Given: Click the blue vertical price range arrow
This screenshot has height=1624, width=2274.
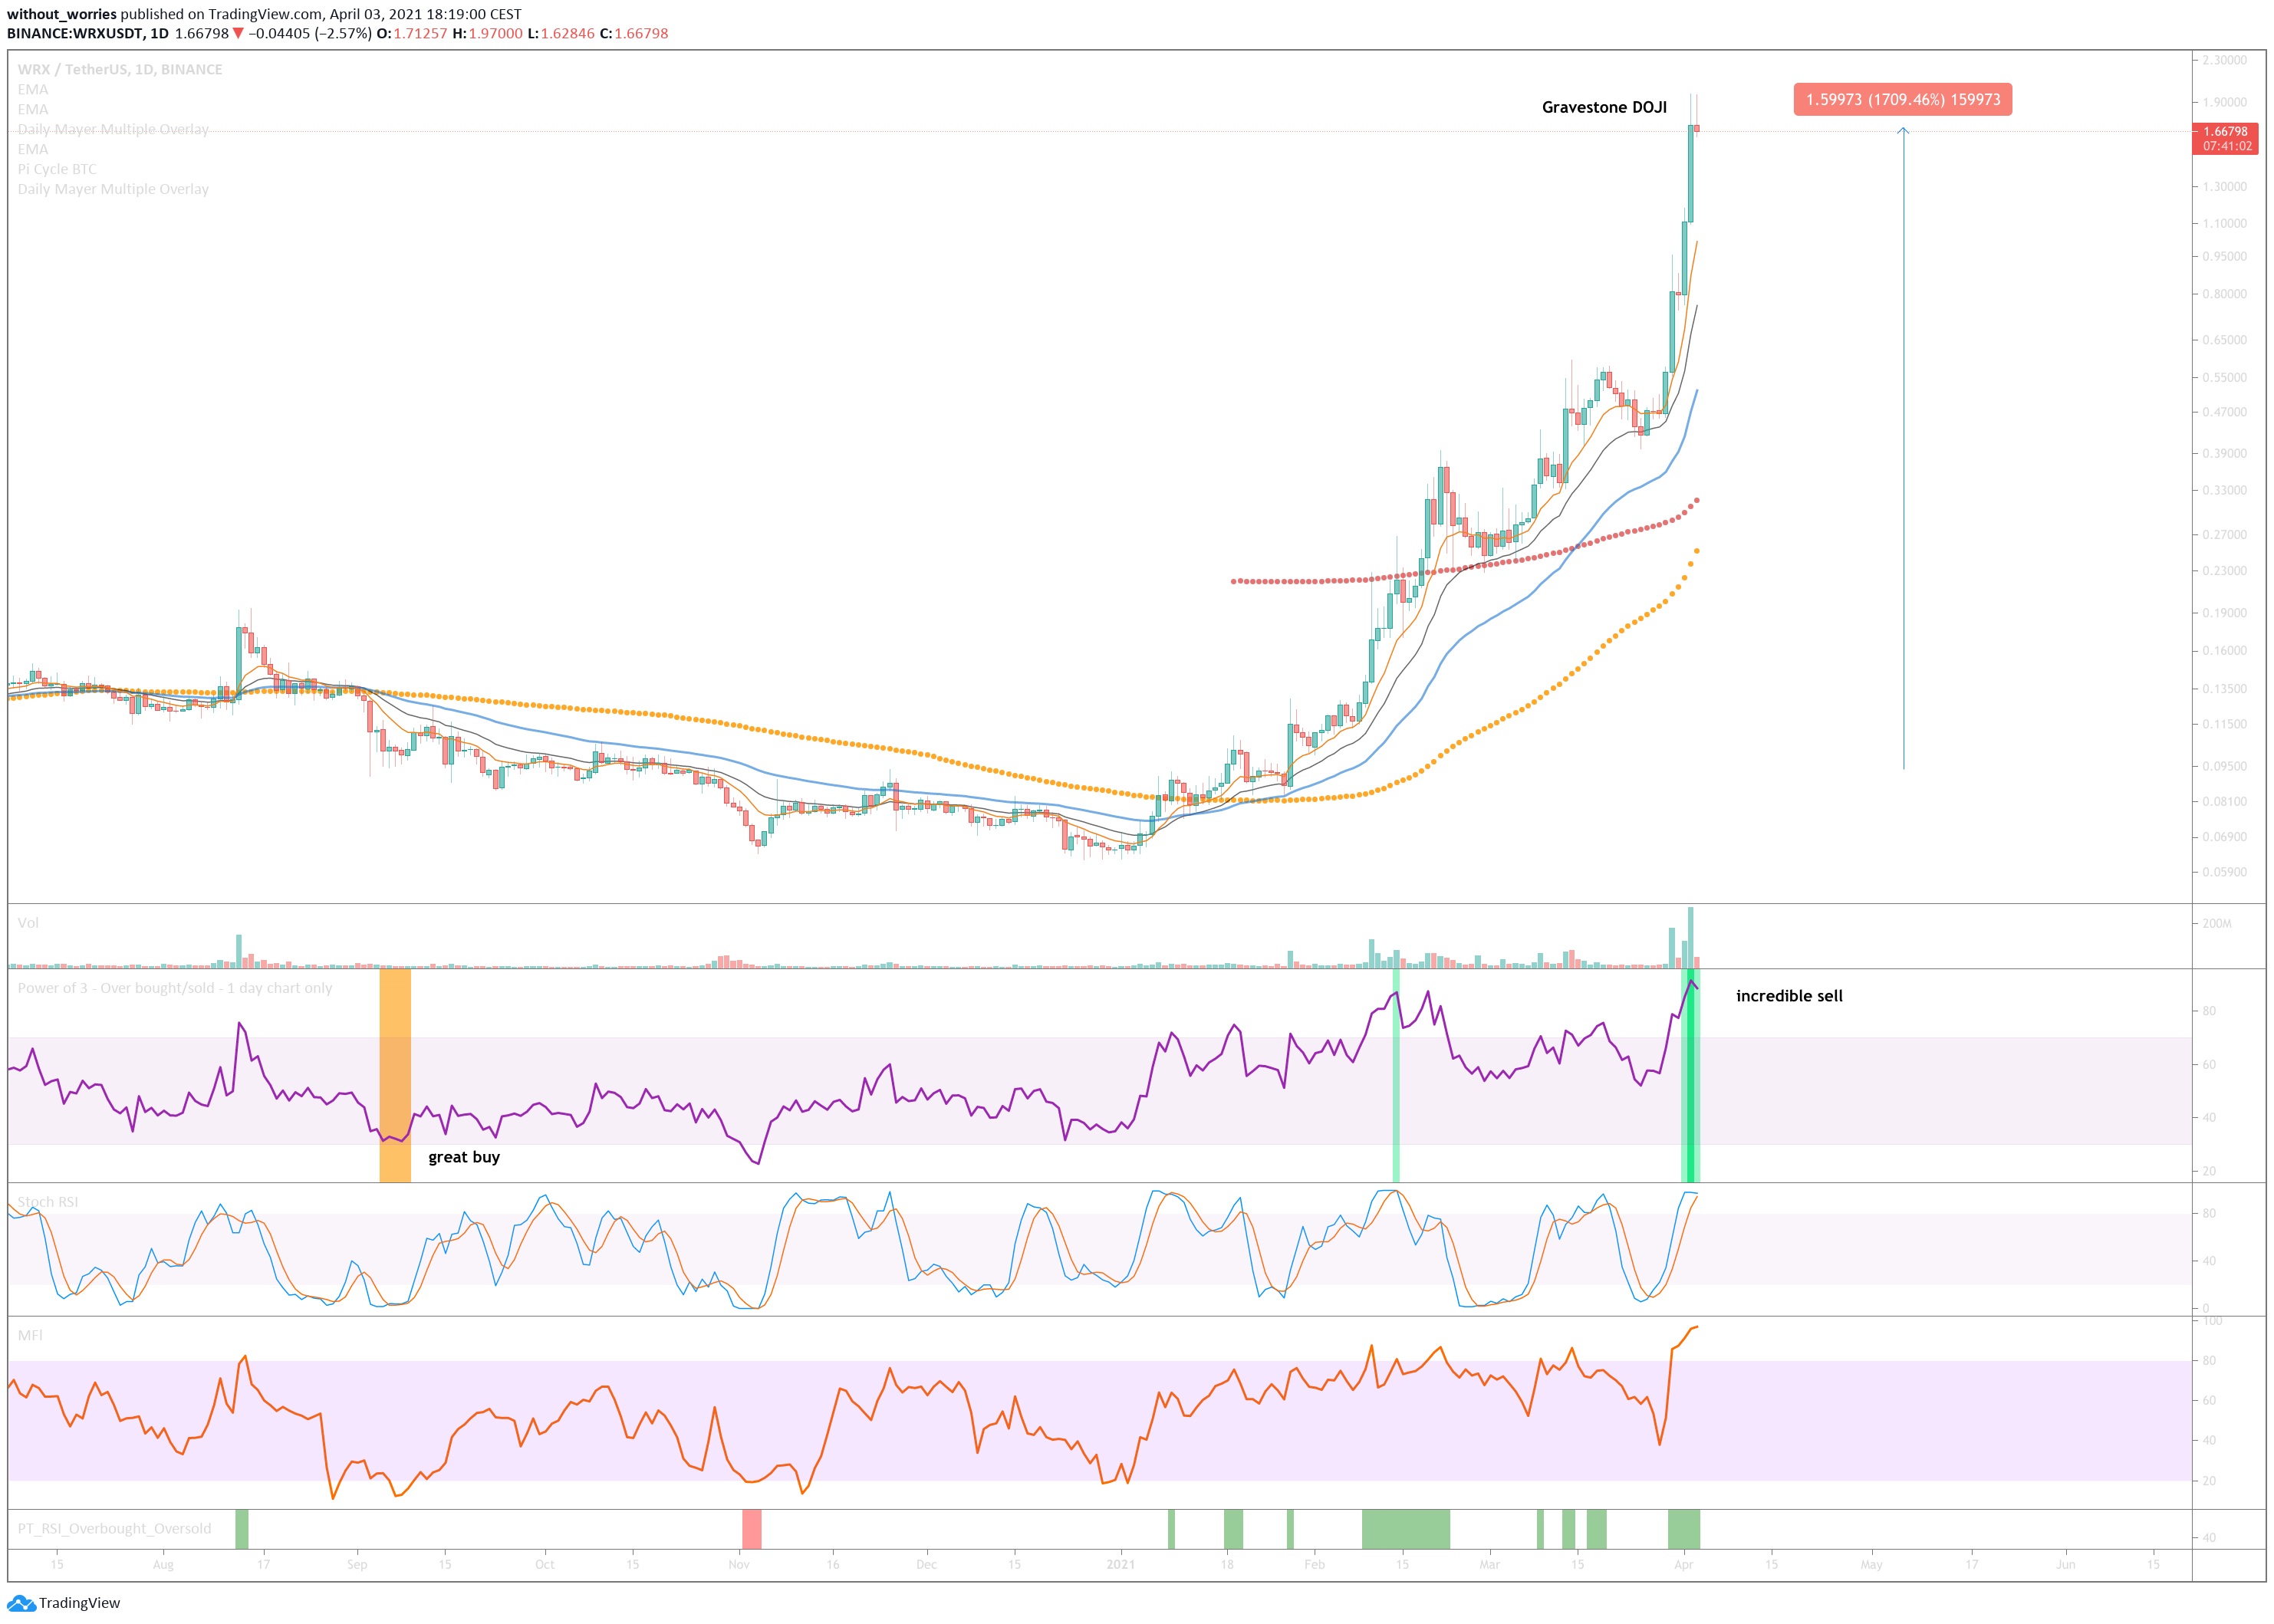Looking at the screenshot, I should (x=1903, y=448).
